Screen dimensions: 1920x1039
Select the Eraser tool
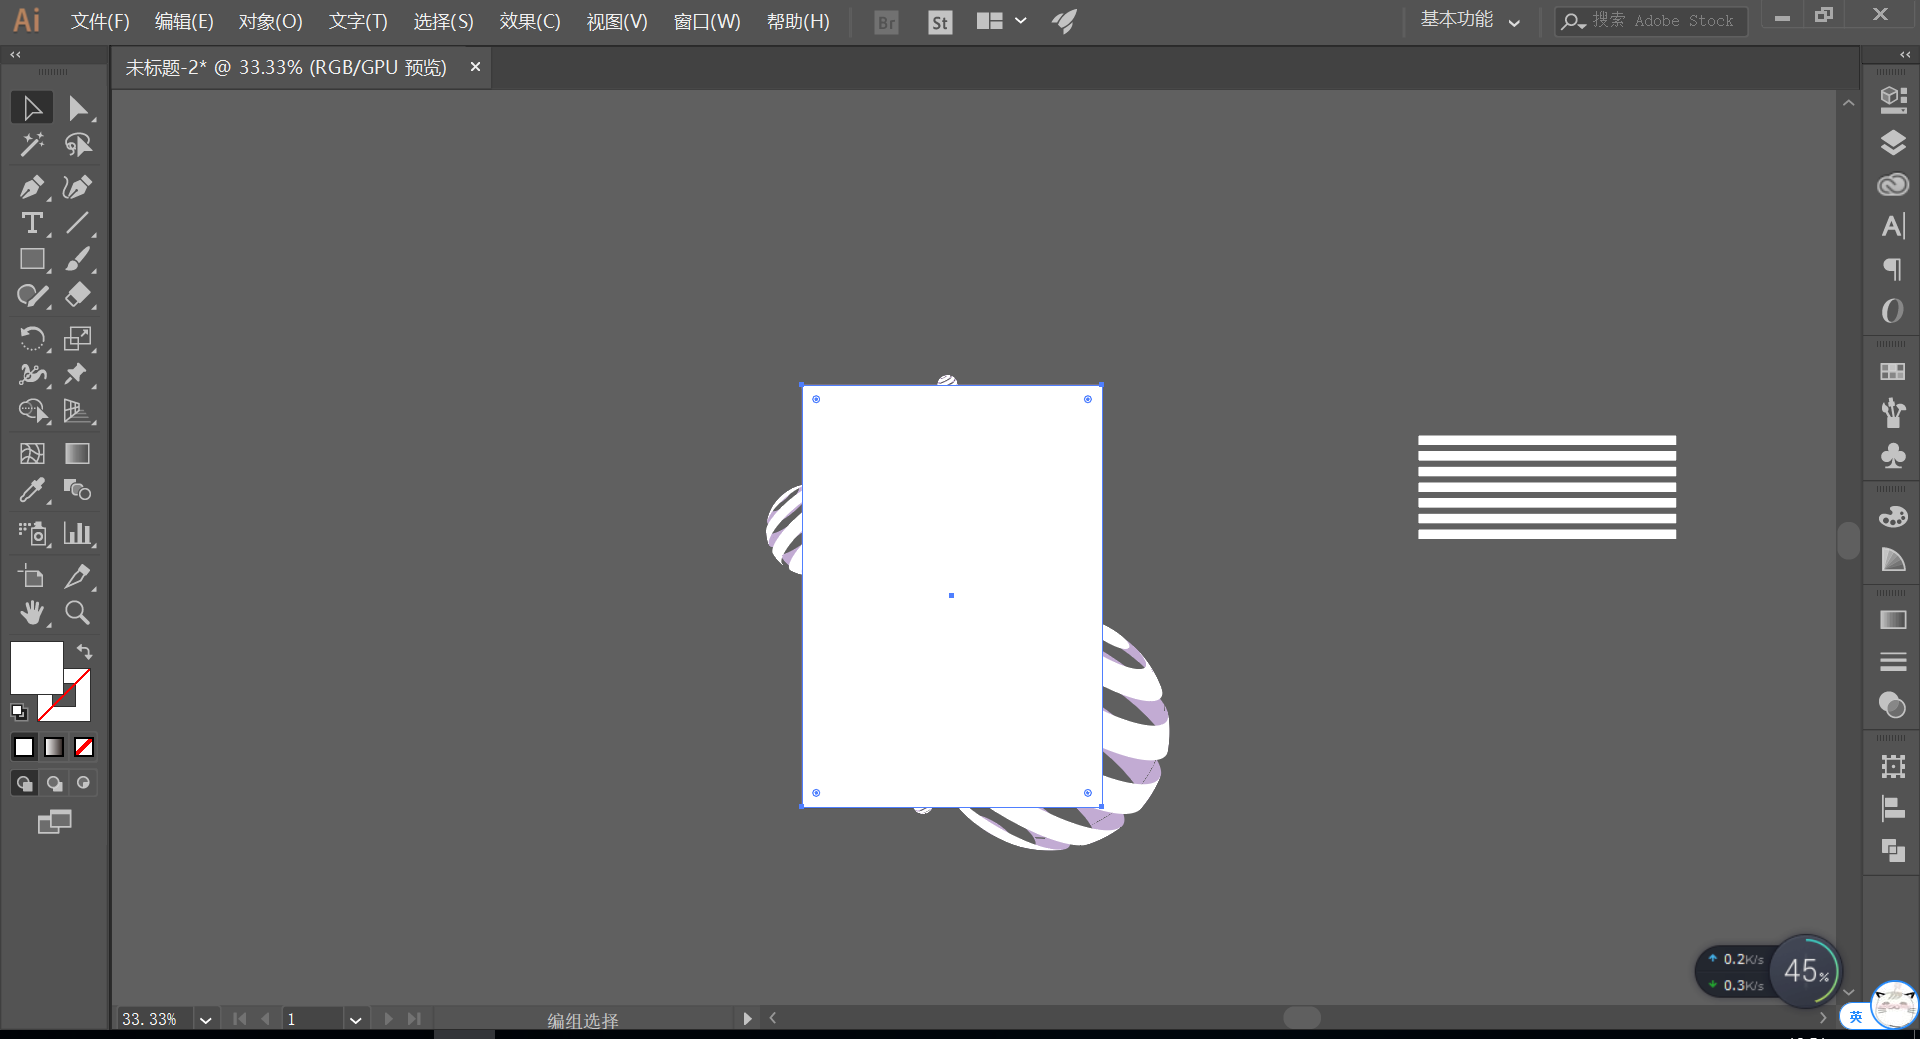(x=78, y=296)
